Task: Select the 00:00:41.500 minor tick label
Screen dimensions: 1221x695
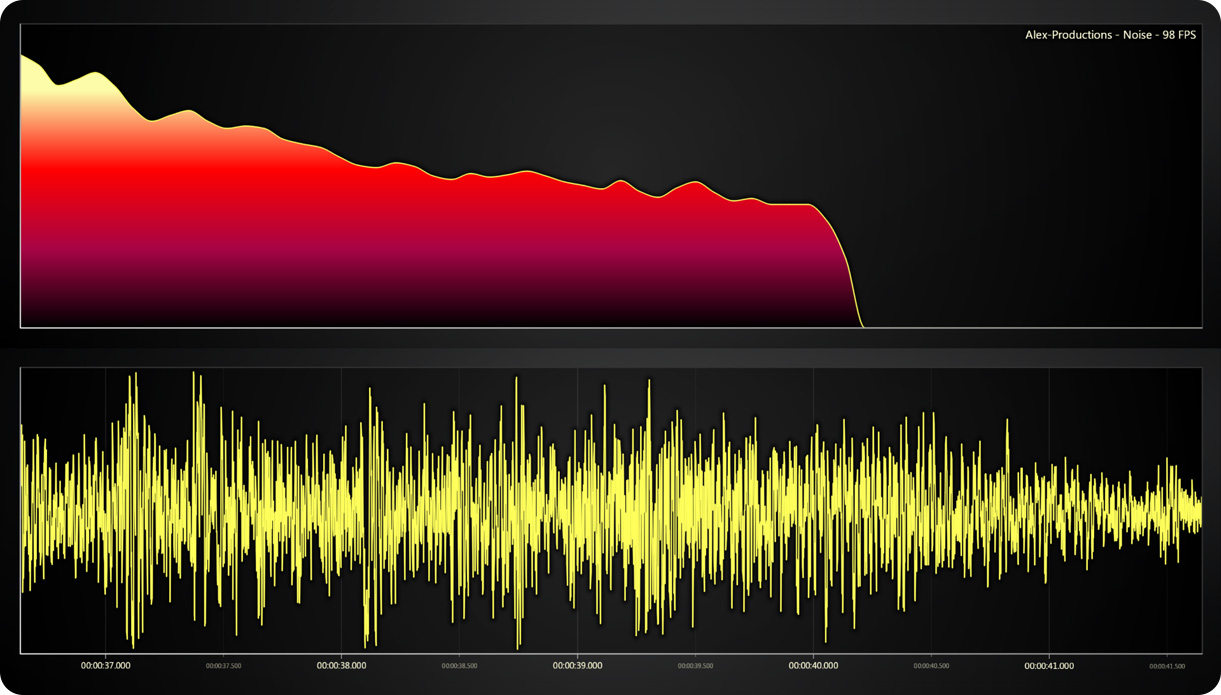Action: click(1167, 665)
